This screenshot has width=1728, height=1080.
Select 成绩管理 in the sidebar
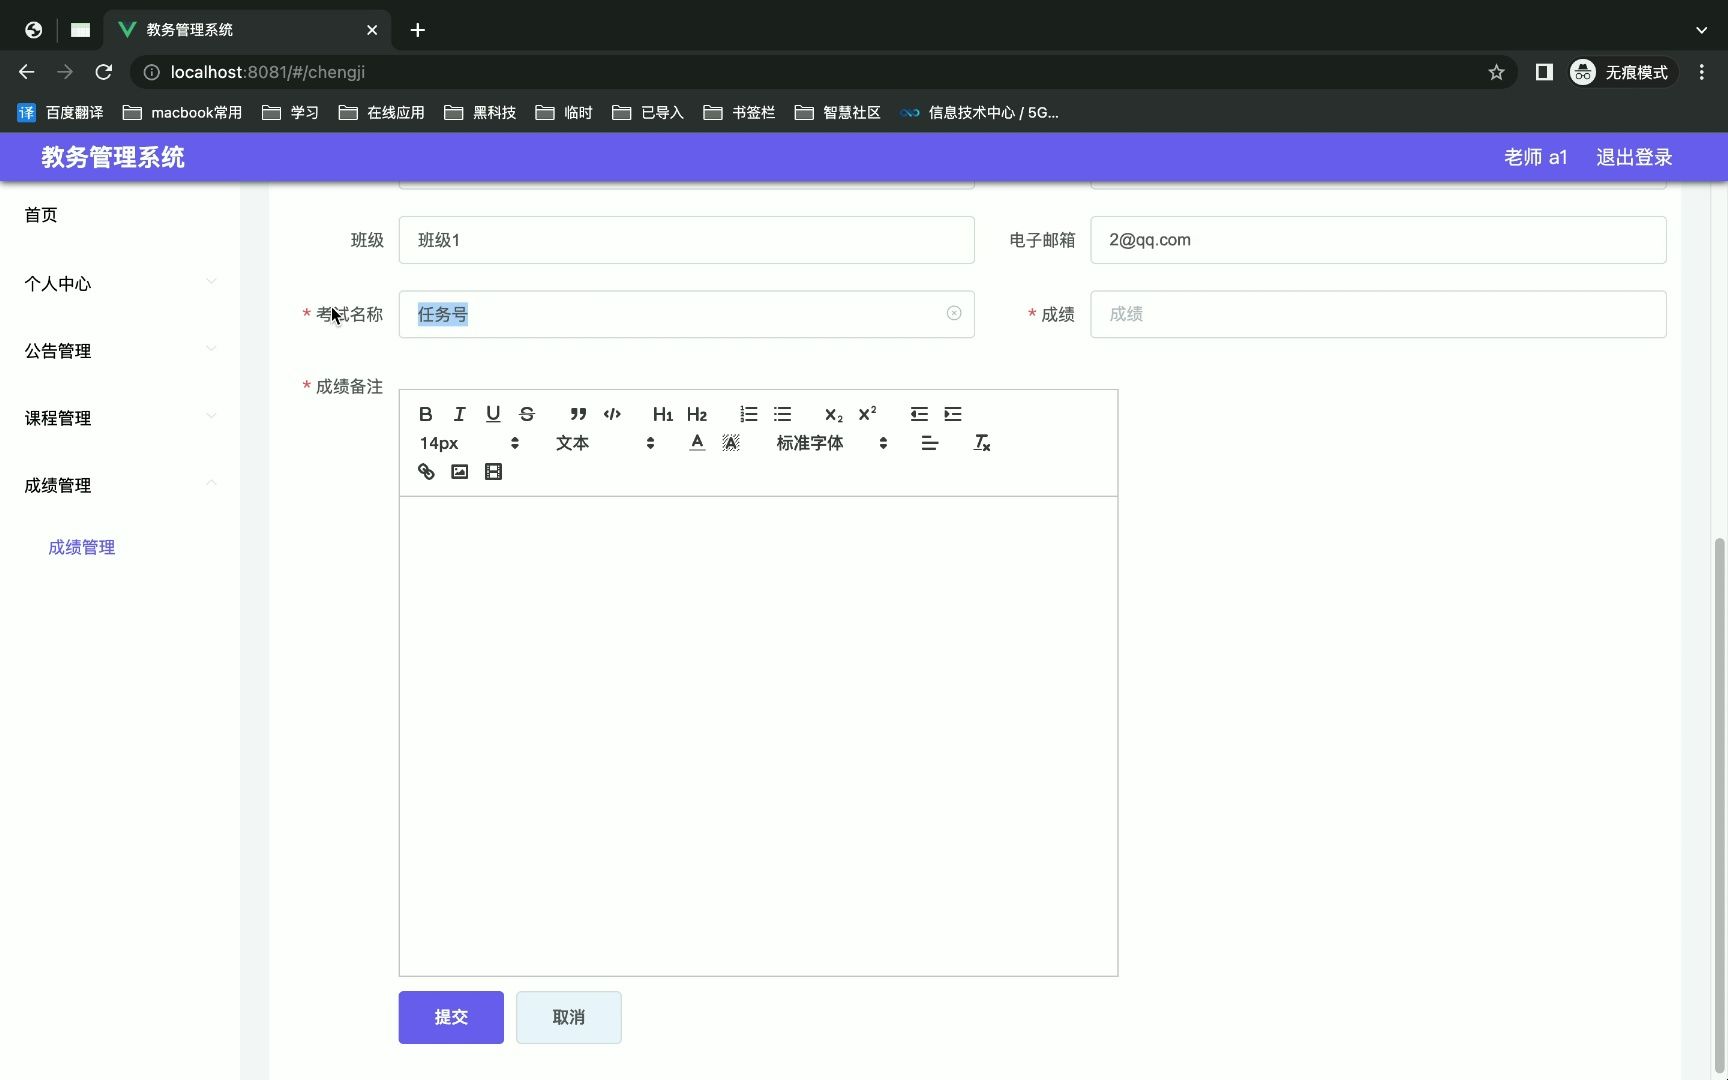(x=82, y=547)
